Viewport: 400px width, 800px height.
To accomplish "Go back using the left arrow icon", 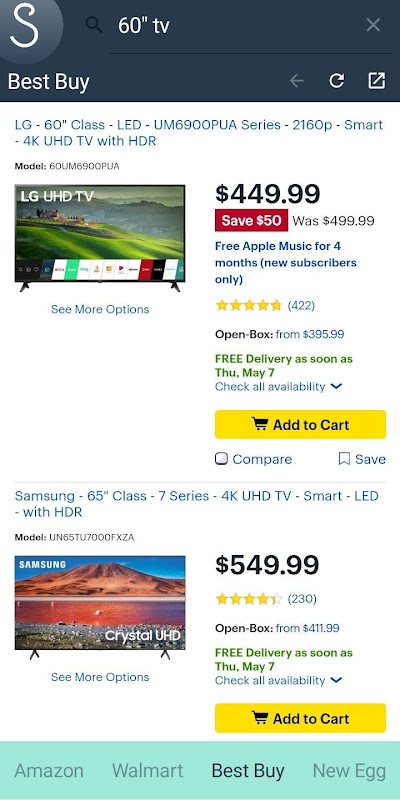I will [x=296, y=81].
